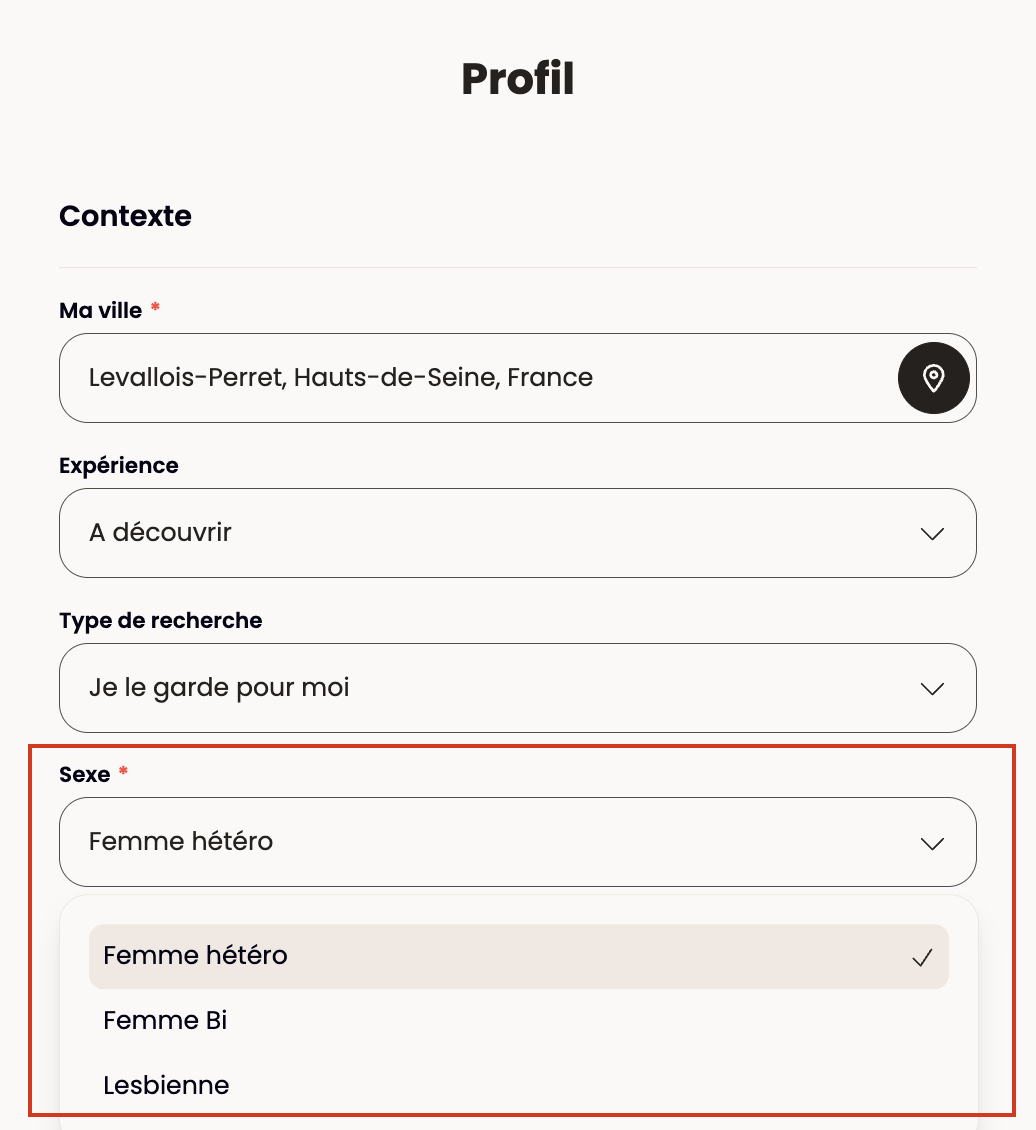
Task: Click the Contexte section heading
Action: (x=125, y=216)
